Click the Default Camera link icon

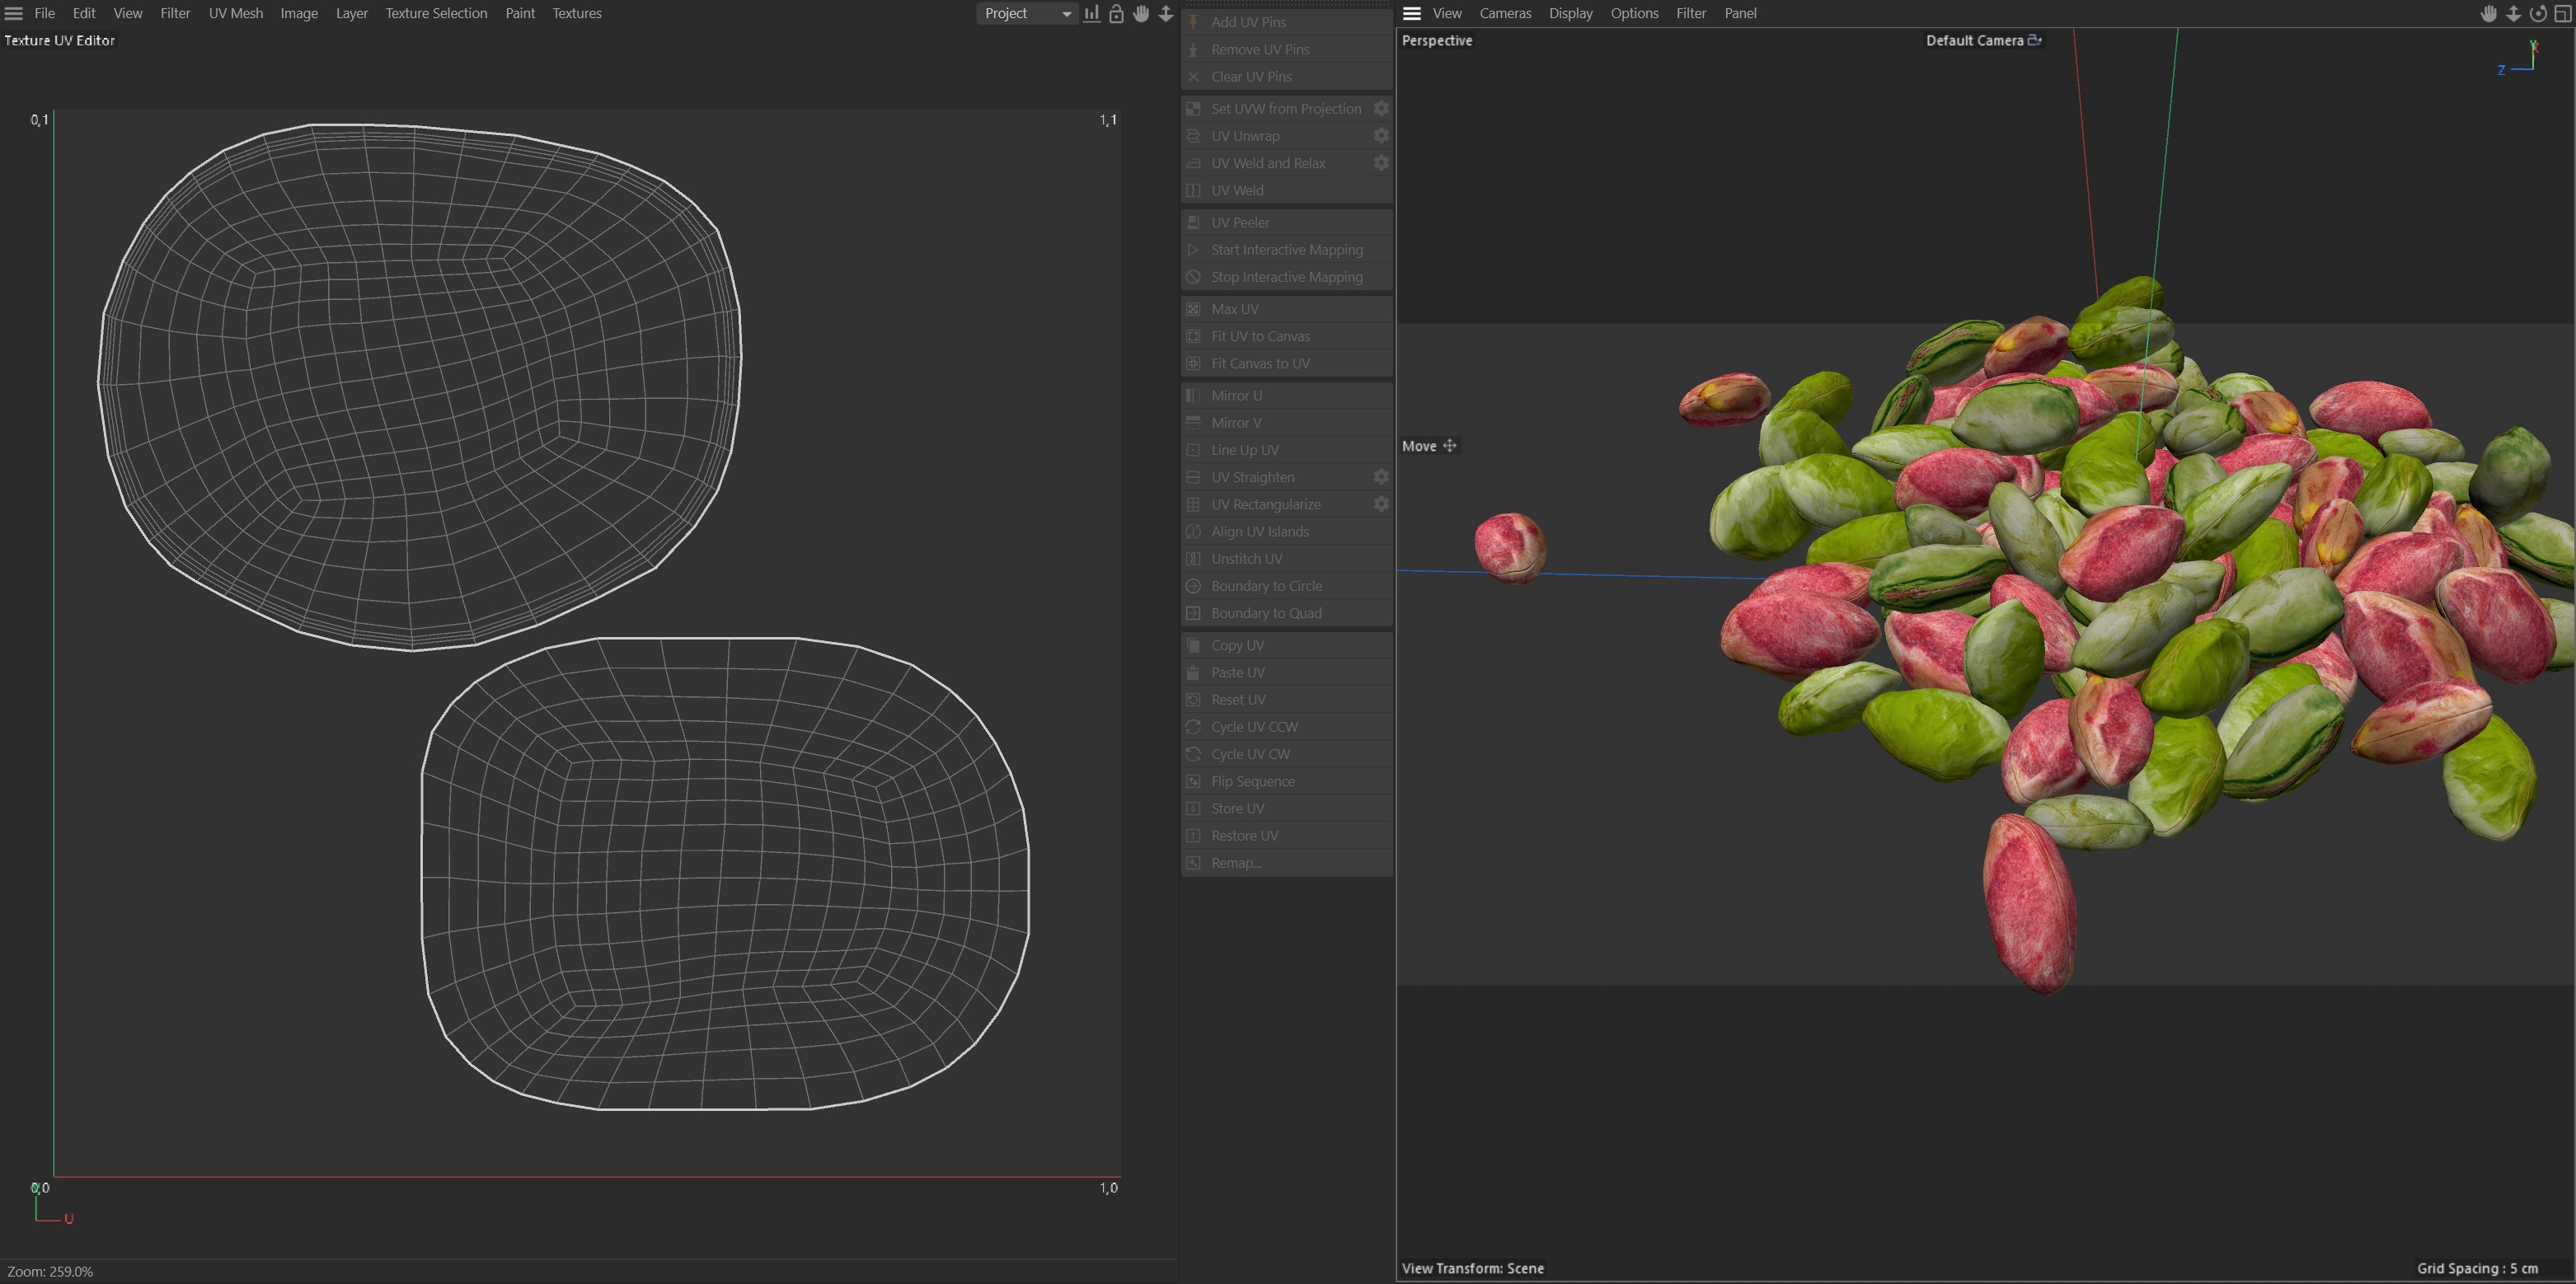[2034, 40]
